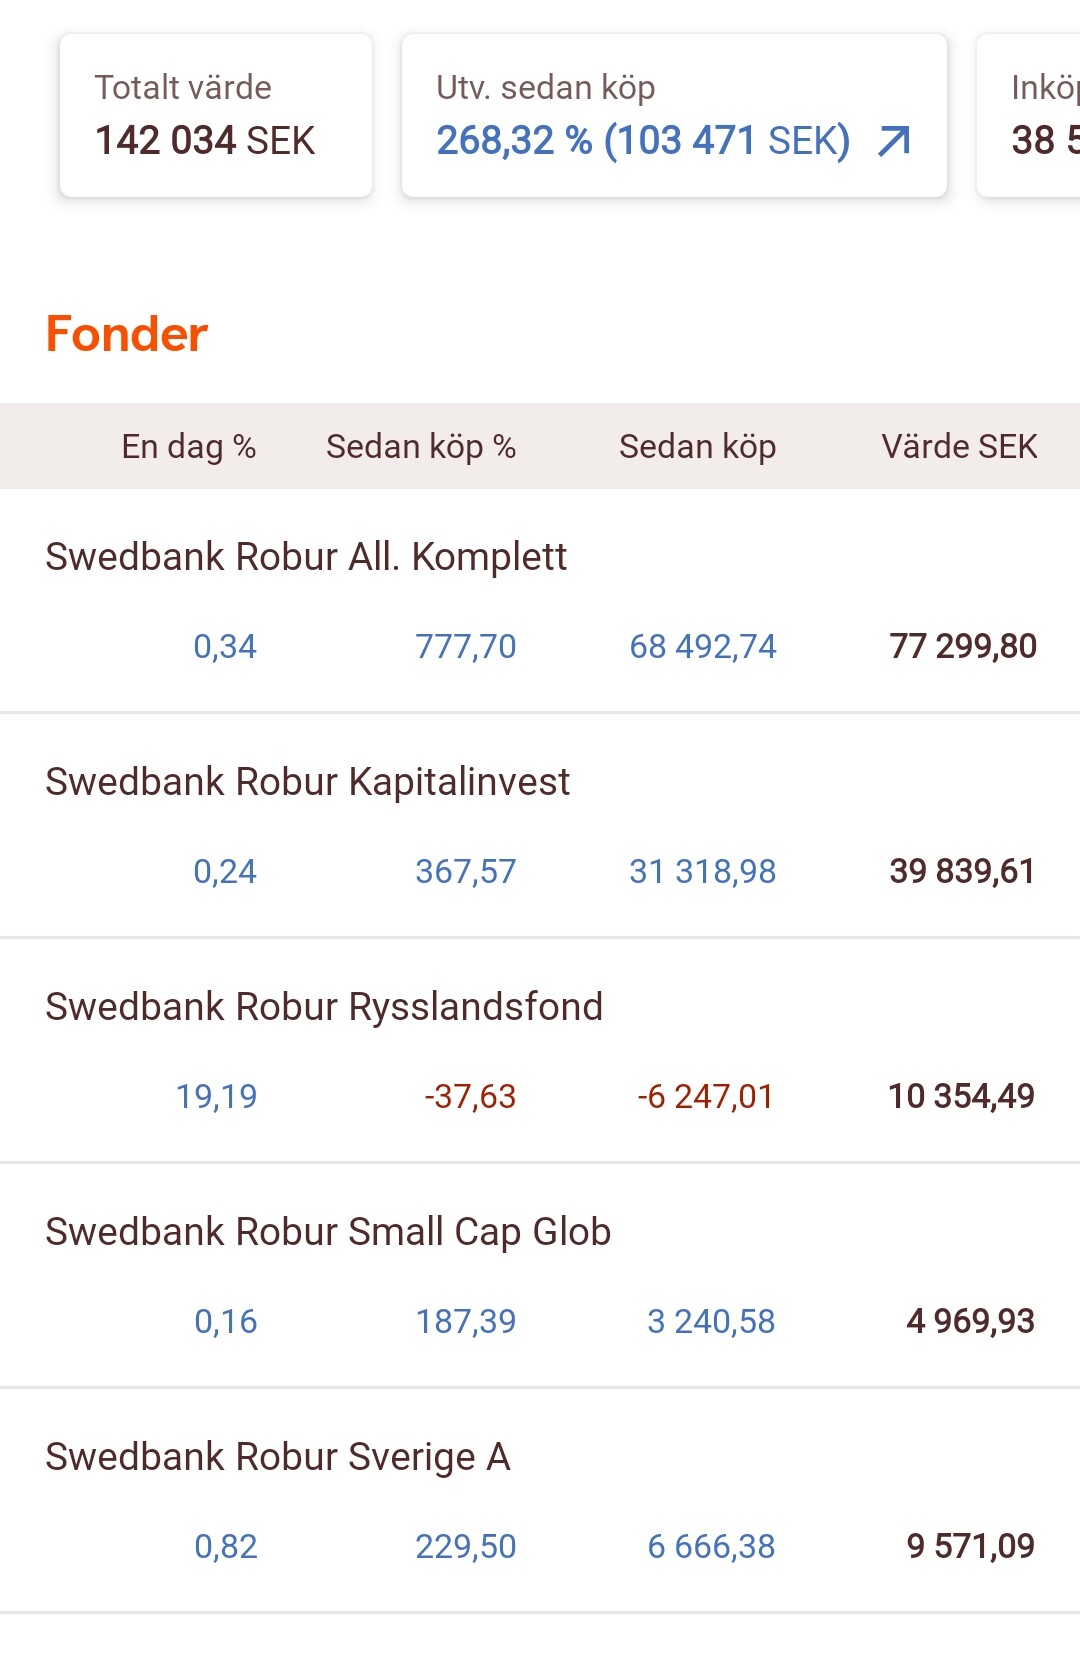Tap the 9 571,09 value for Sverige A

pyautogui.click(x=970, y=1547)
